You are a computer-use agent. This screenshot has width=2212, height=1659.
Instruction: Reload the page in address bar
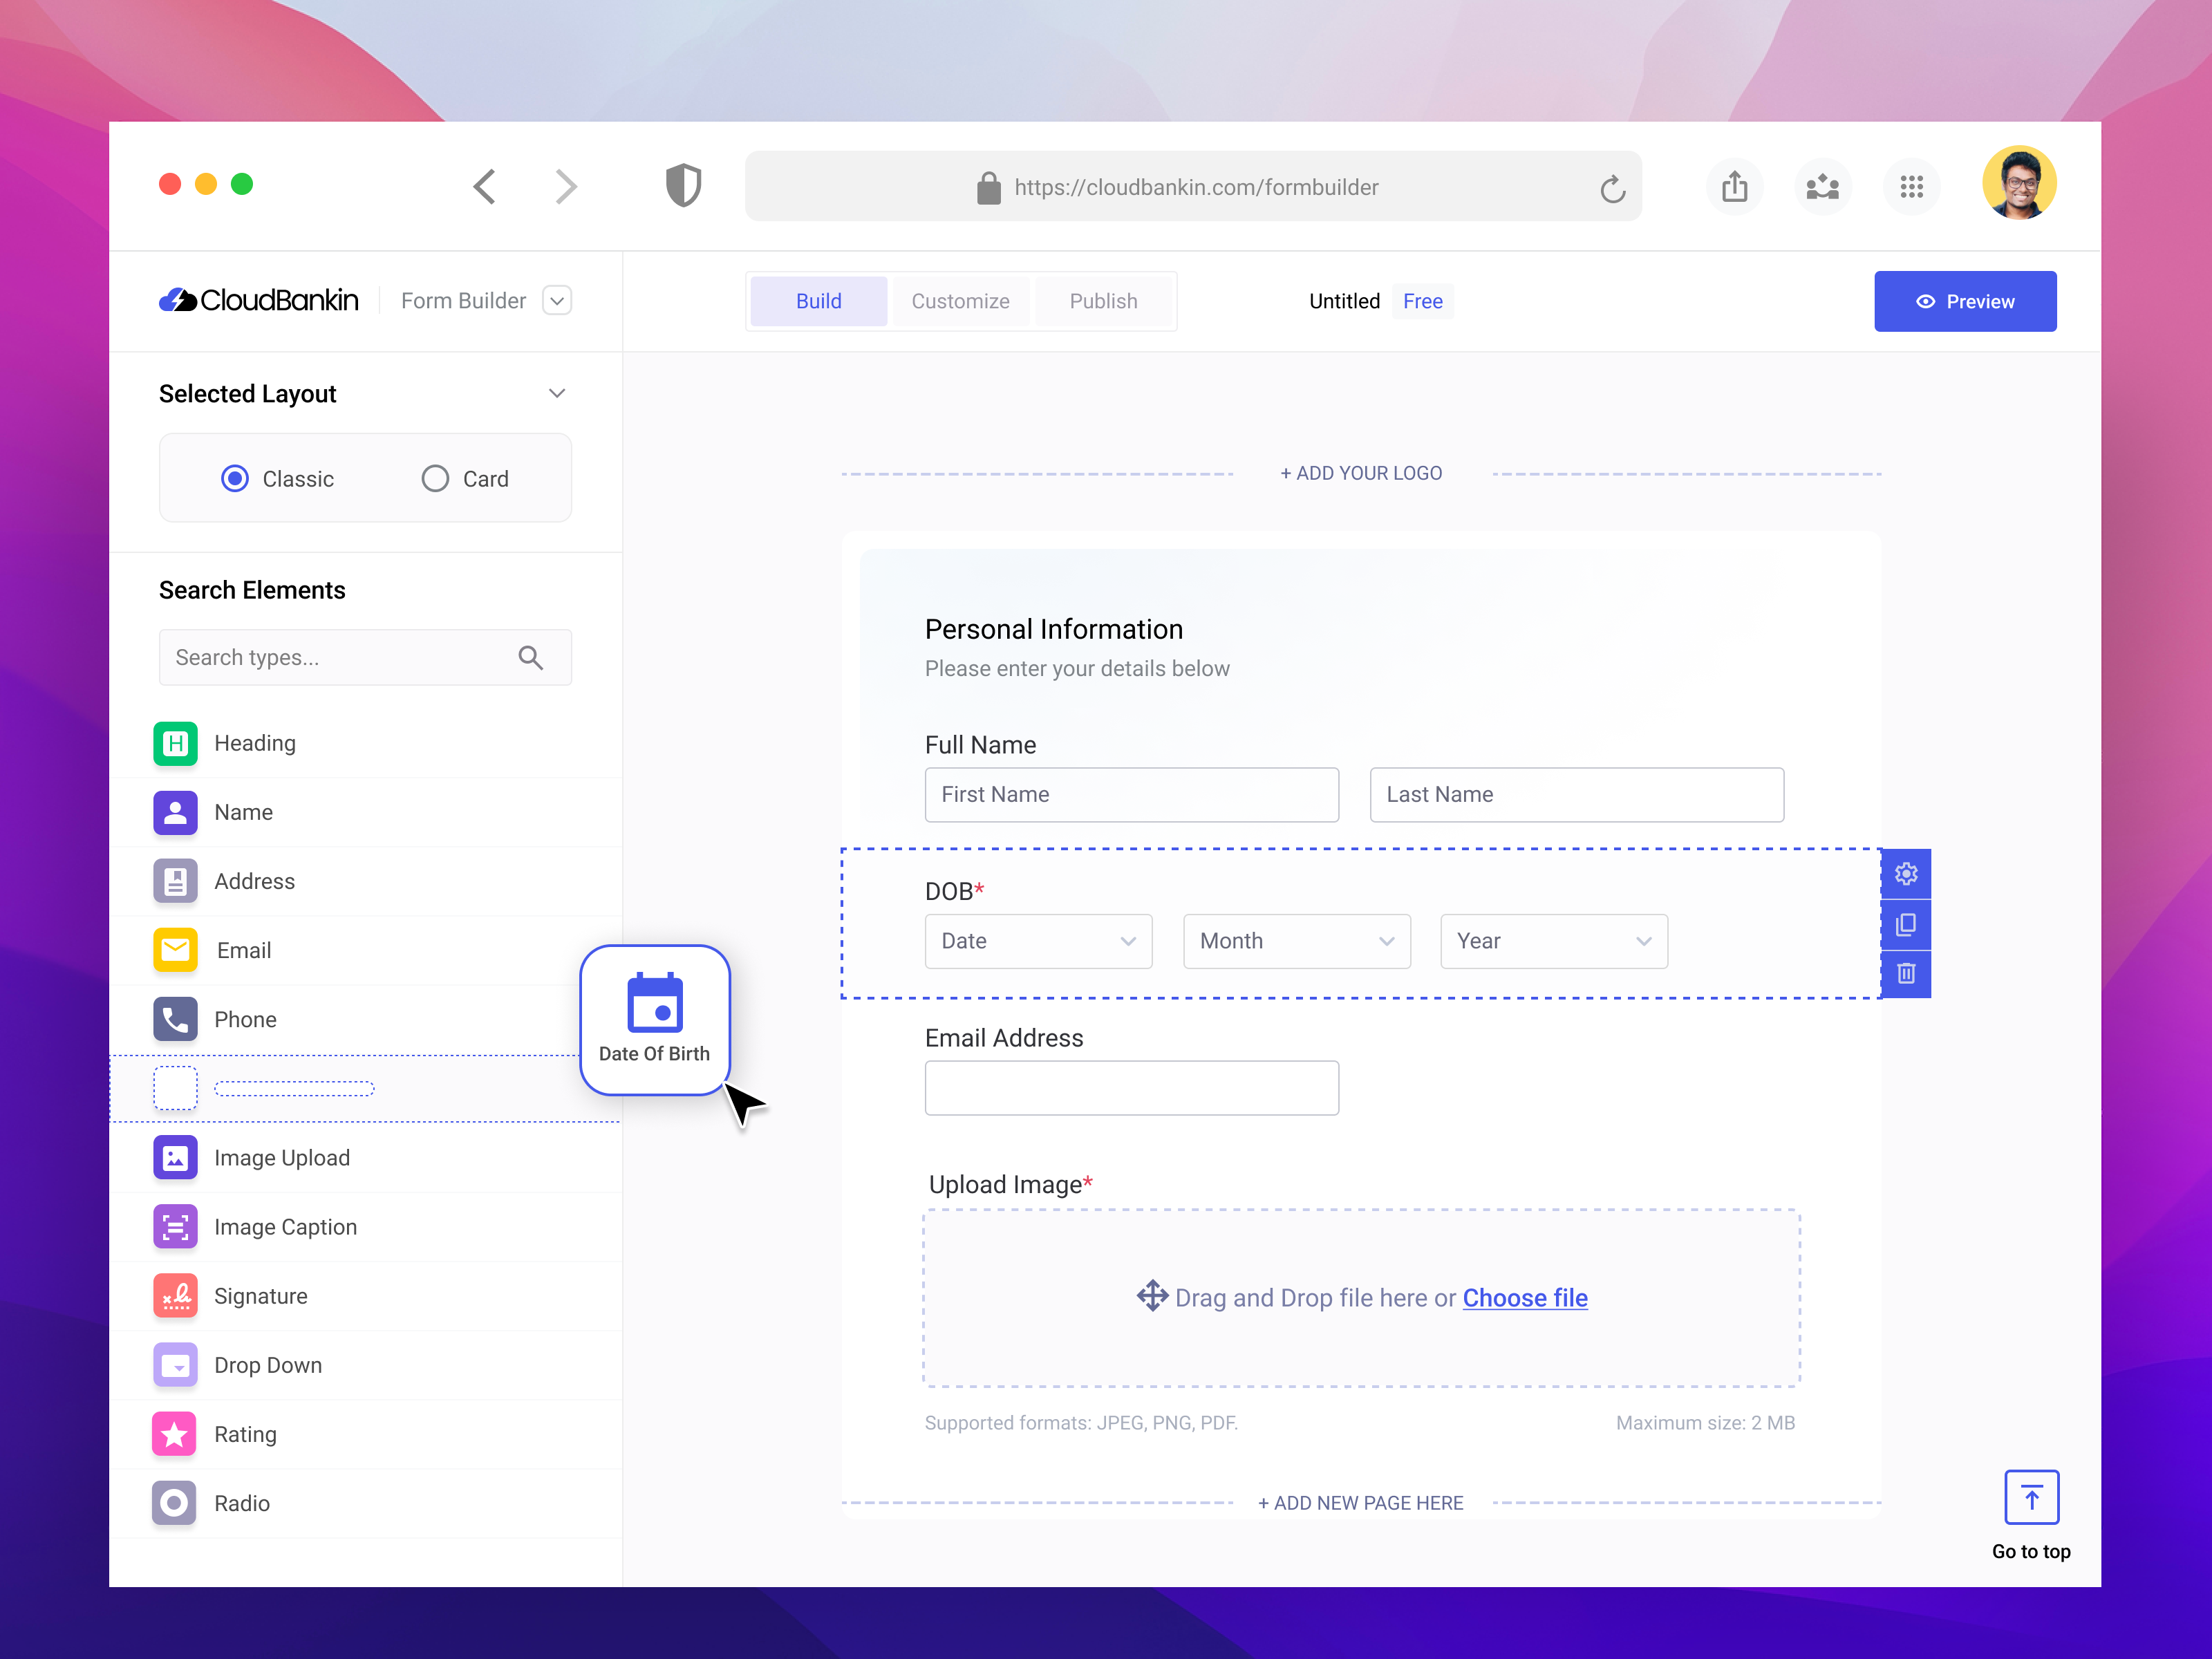pyautogui.click(x=1612, y=188)
